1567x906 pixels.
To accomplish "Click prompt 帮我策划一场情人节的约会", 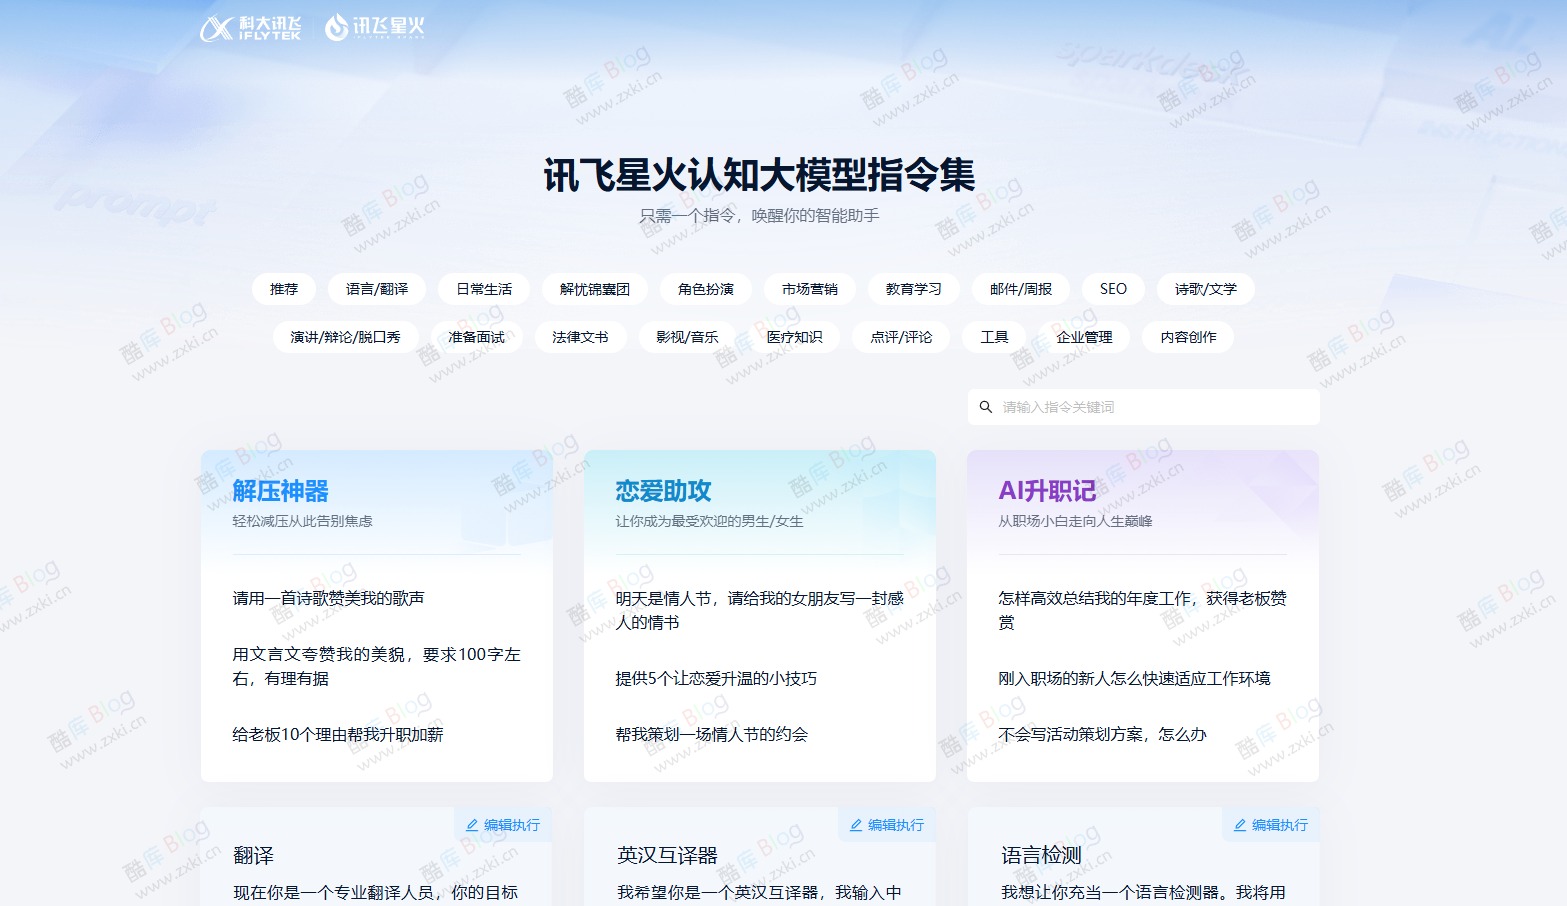I will (x=712, y=734).
